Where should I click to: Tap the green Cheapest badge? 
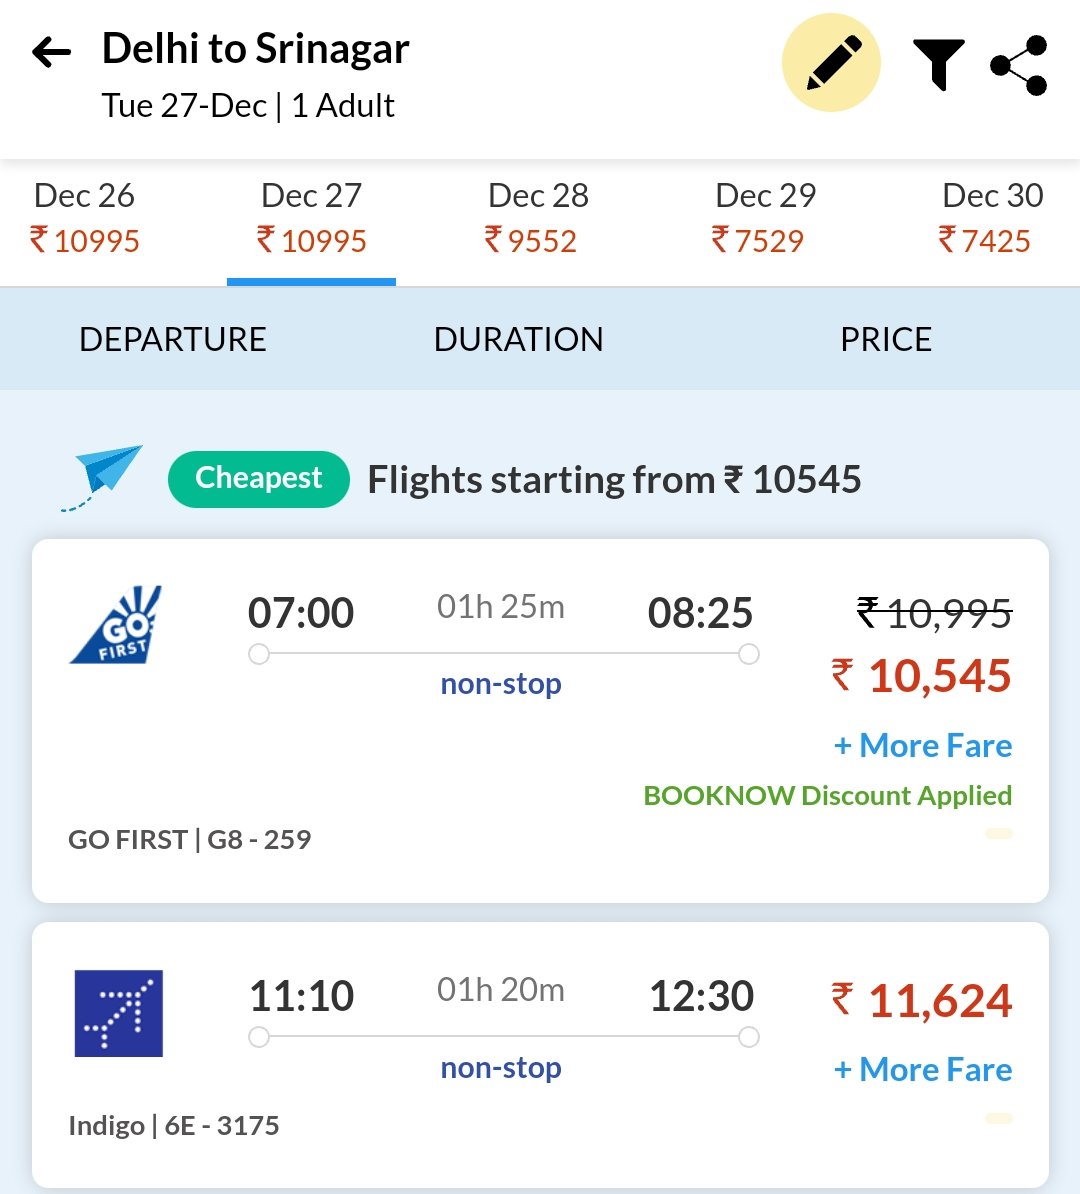pos(258,479)
